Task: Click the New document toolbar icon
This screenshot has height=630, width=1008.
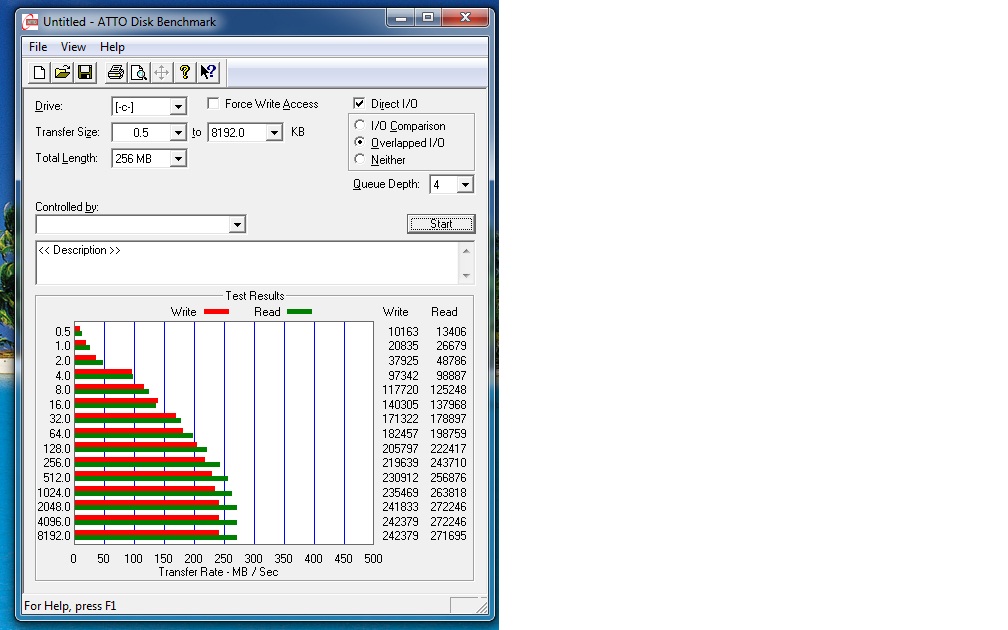Action: pos(39,72)
